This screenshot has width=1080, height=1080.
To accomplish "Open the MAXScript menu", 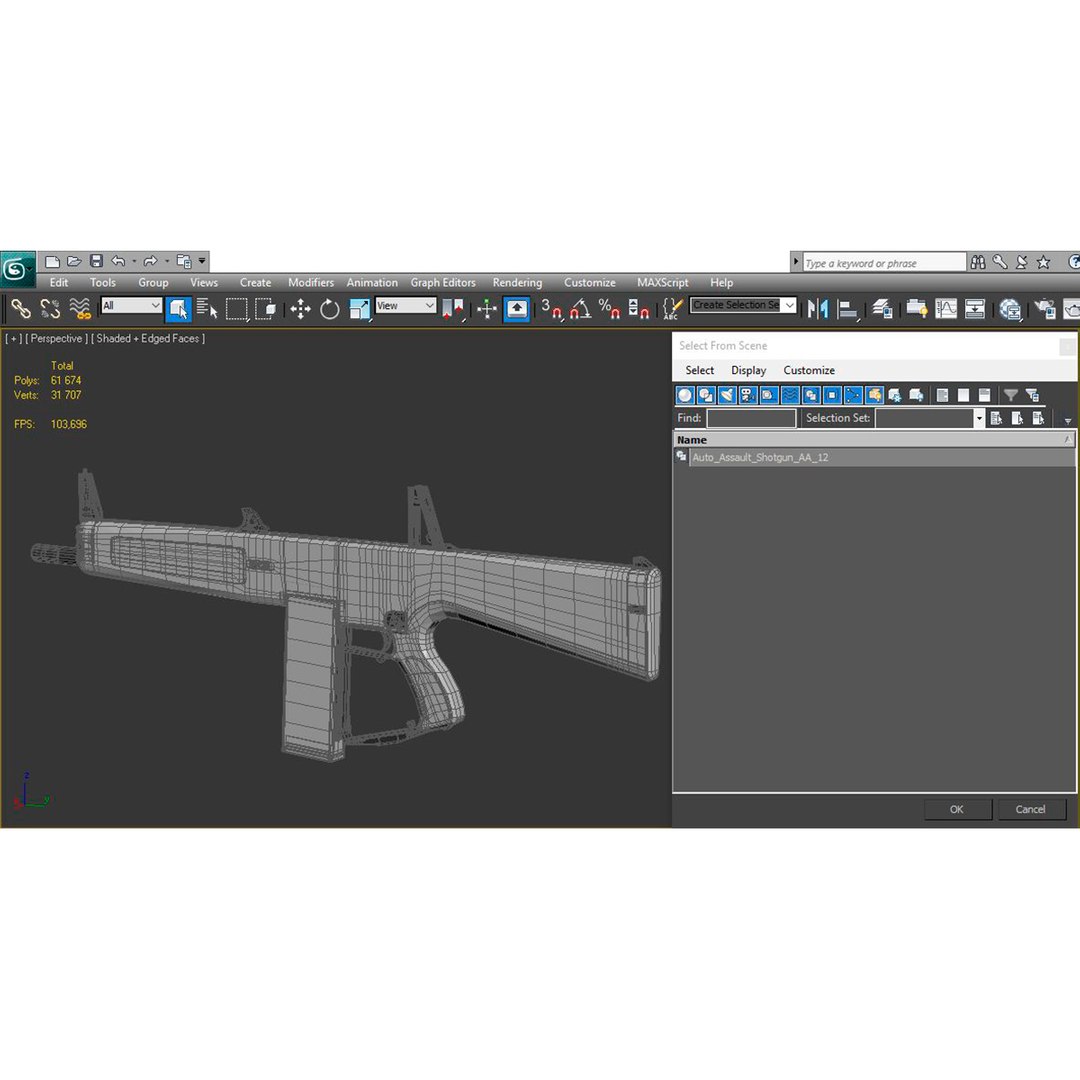I will (x=663, y=282).
